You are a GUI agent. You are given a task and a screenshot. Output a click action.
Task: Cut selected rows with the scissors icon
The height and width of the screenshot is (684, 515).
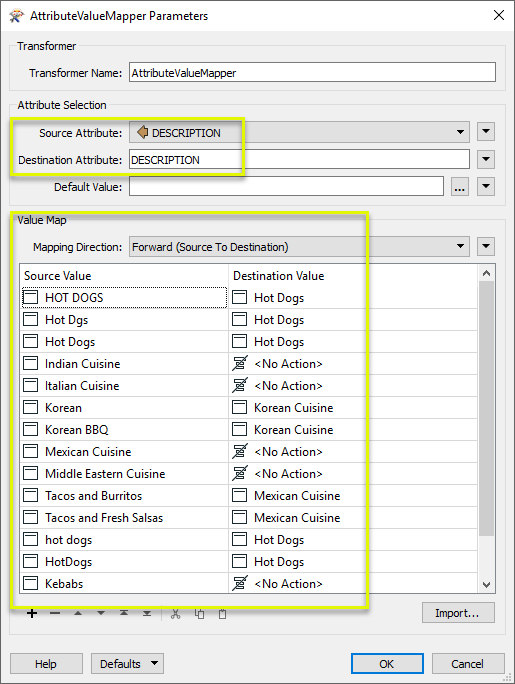tap(176, 614)
